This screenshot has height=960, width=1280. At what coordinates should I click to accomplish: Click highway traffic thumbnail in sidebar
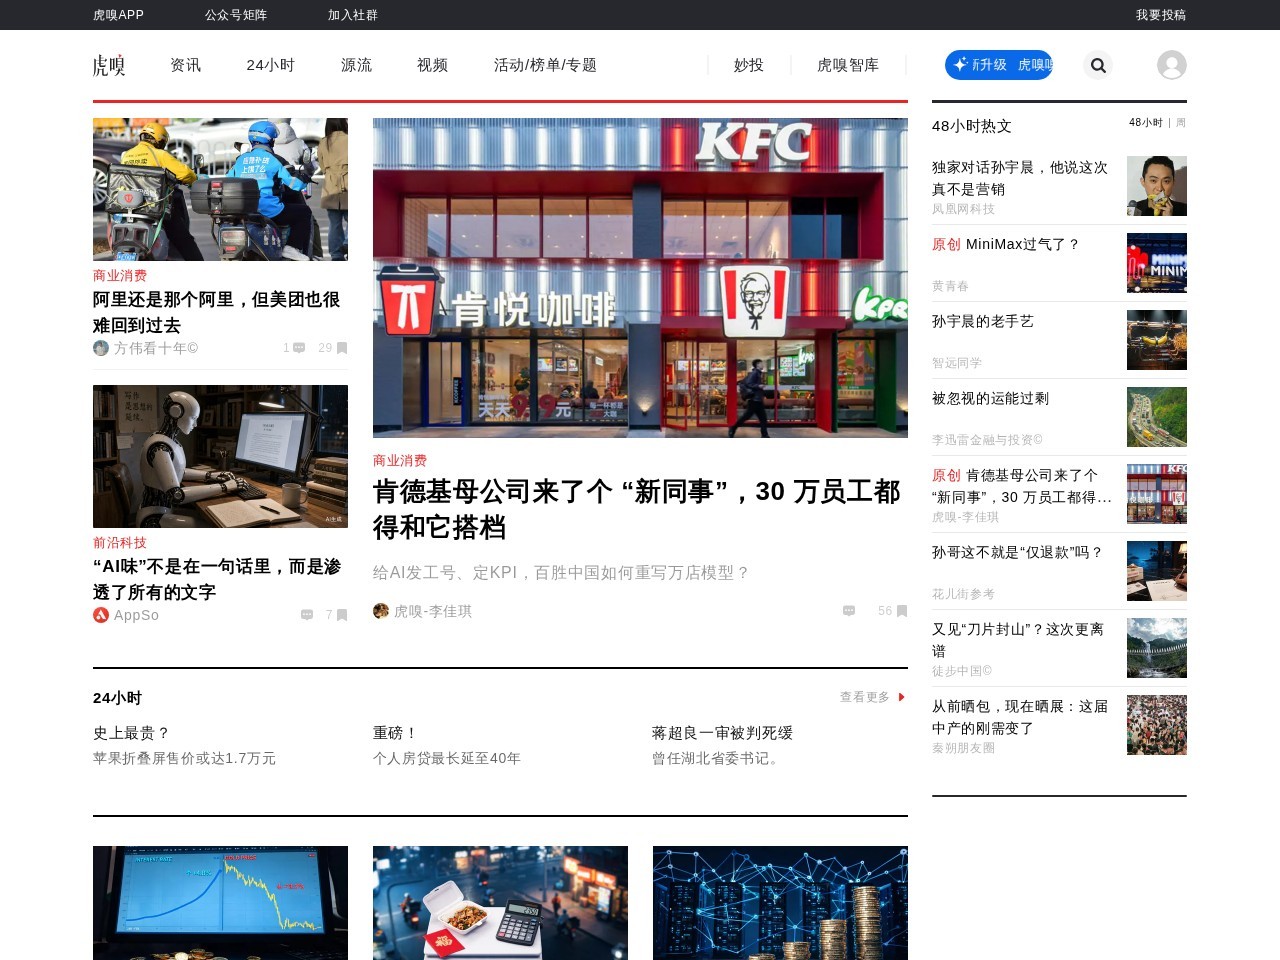point(1157,417)
